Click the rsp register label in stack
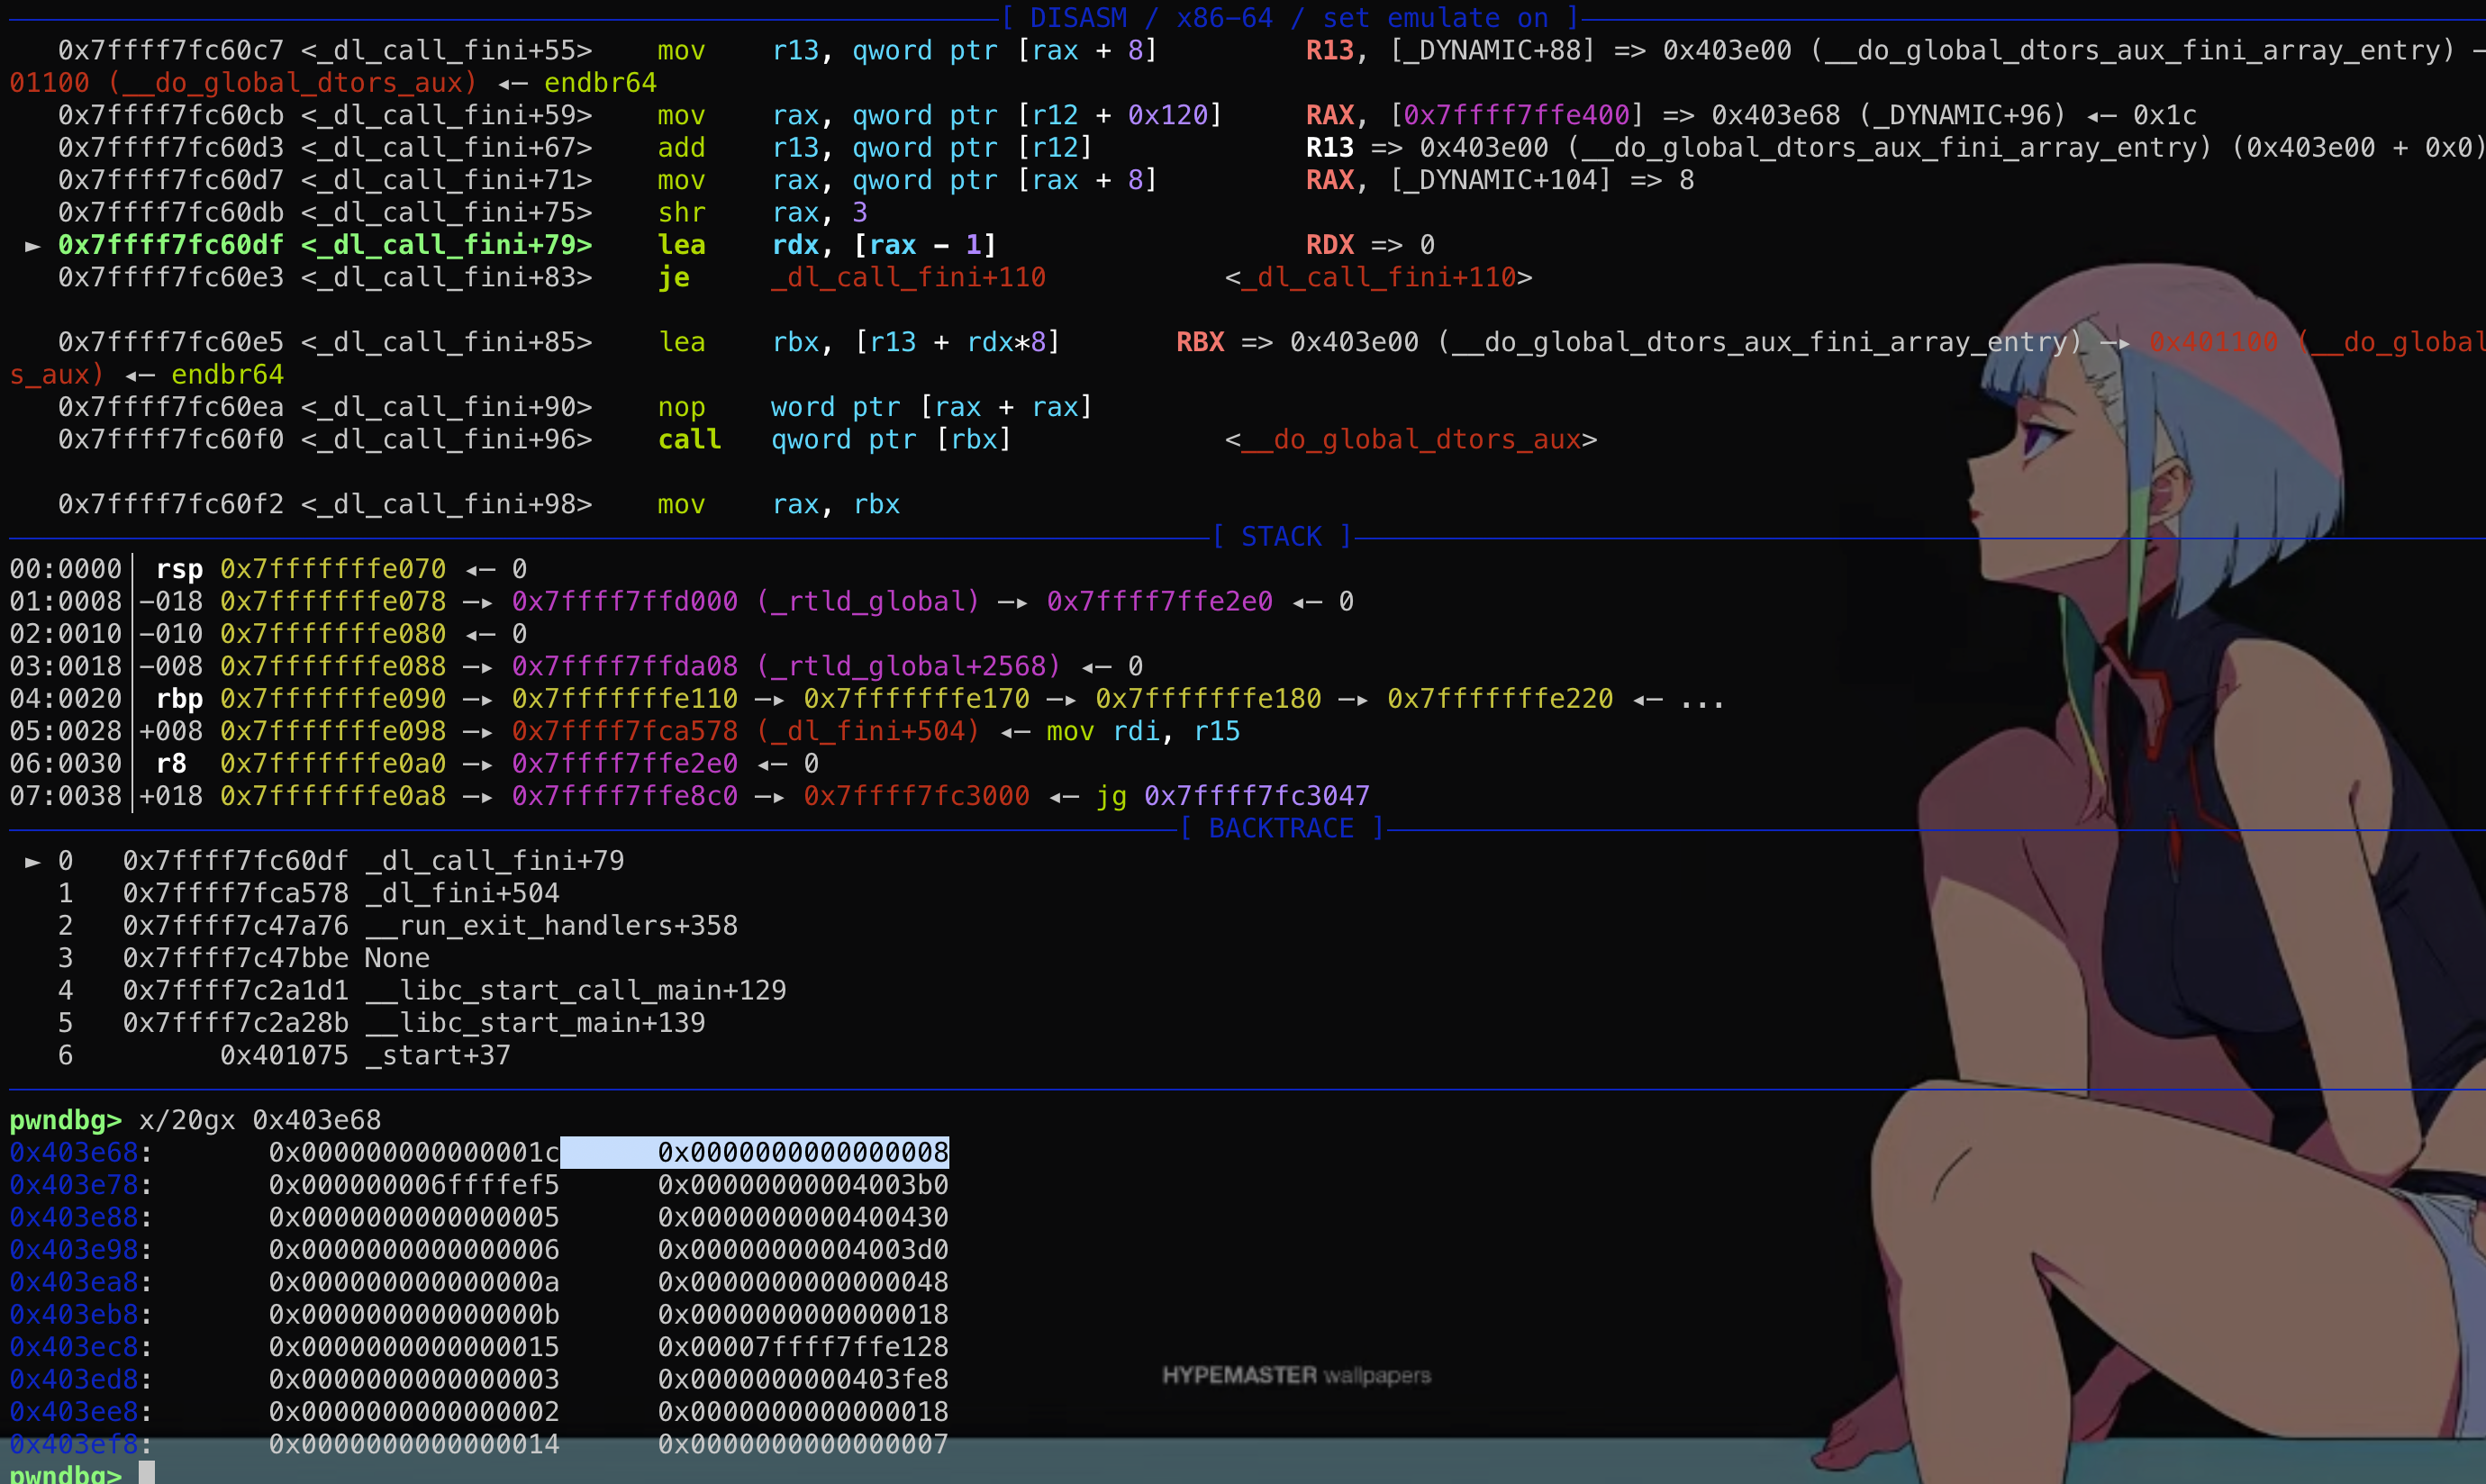The height and width of the screenshot is (1484, 2486). pyautogui.click(x=179, y=570)
